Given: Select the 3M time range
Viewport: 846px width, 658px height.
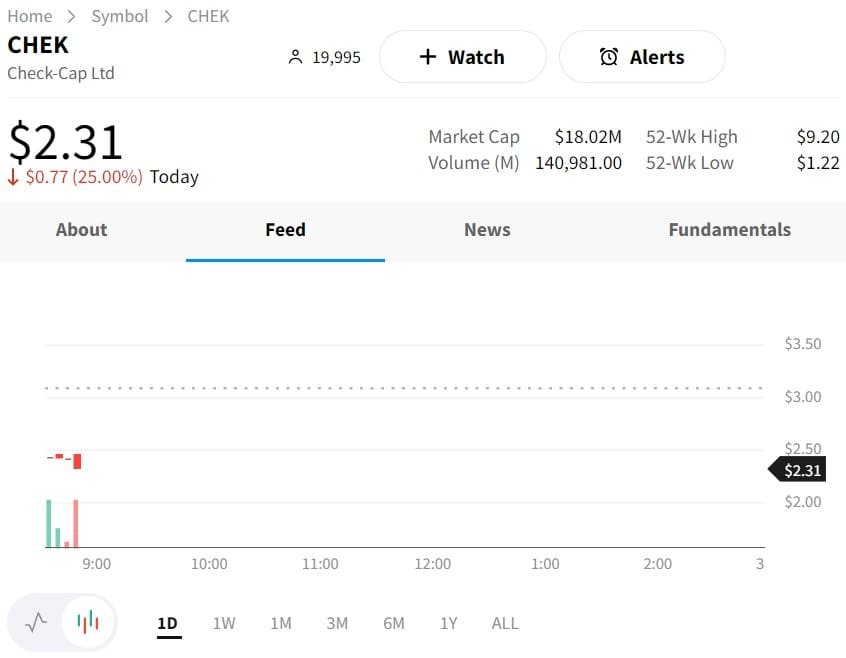Looking at the screenshot, I should pyautogui.click(x=337, y=623).
